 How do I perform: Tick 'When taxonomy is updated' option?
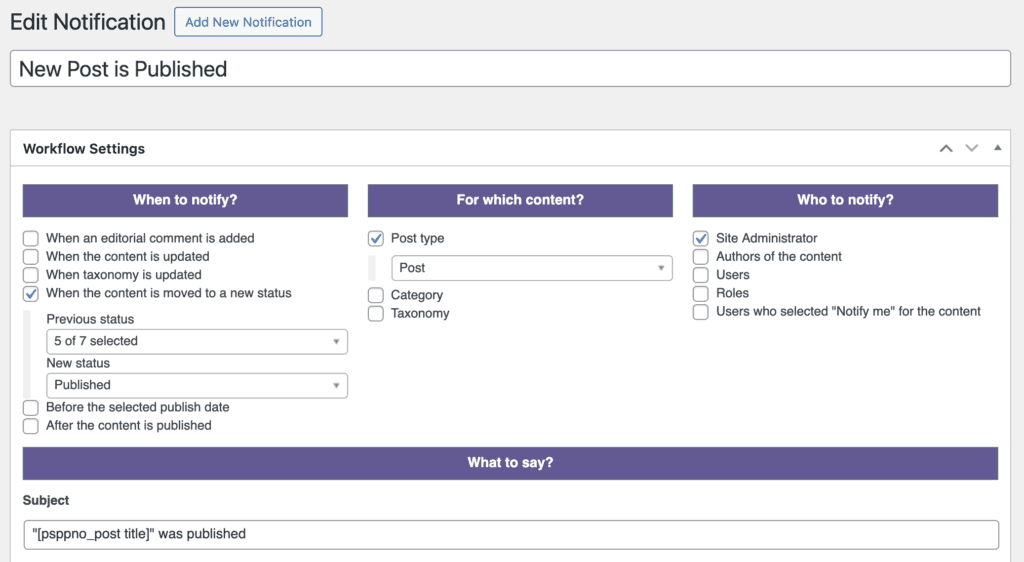tap(31, 275)
